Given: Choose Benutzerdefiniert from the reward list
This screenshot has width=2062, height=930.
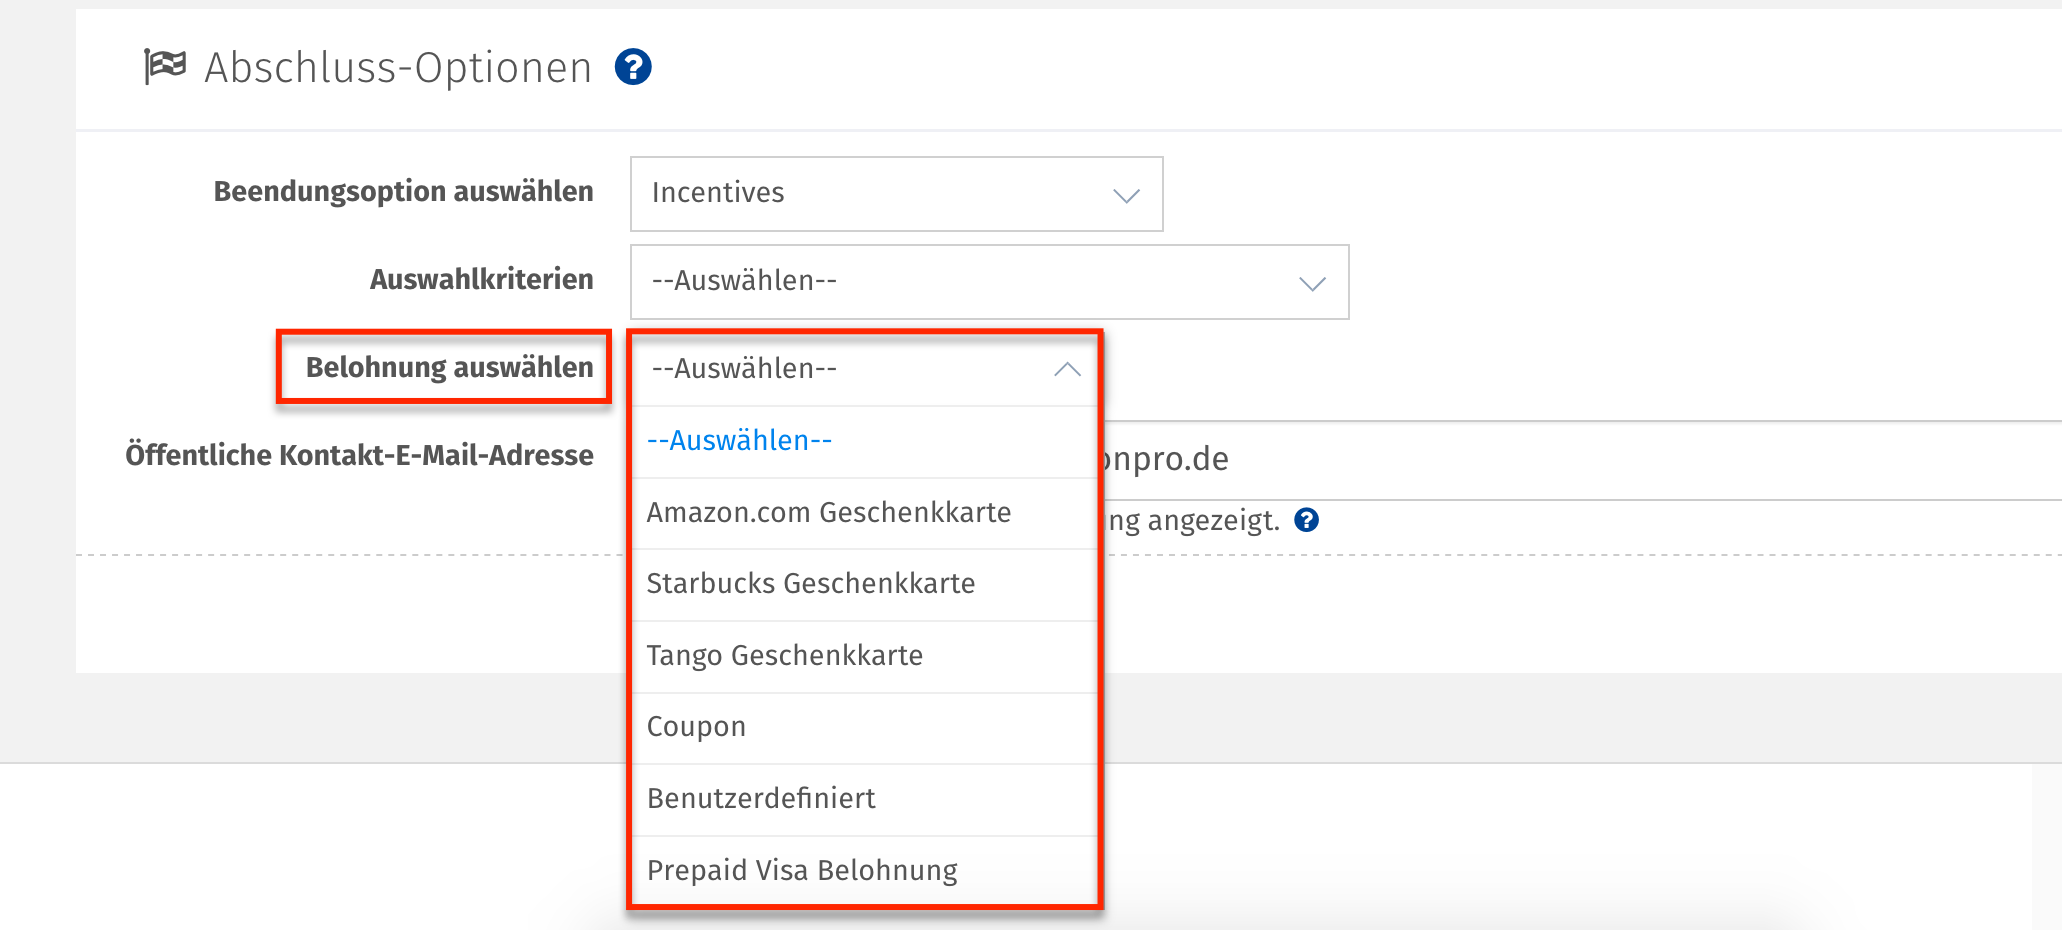Looking at the screenshot, I should click(761, 798).
